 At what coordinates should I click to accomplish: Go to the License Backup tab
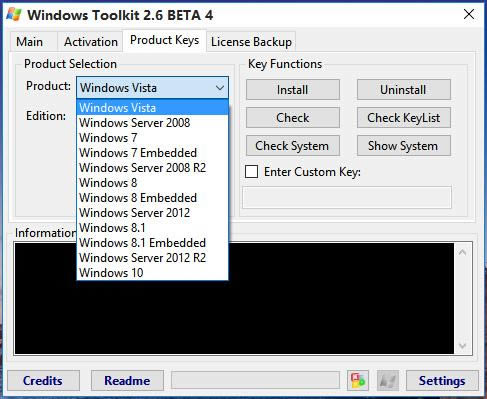pos(251,42)
